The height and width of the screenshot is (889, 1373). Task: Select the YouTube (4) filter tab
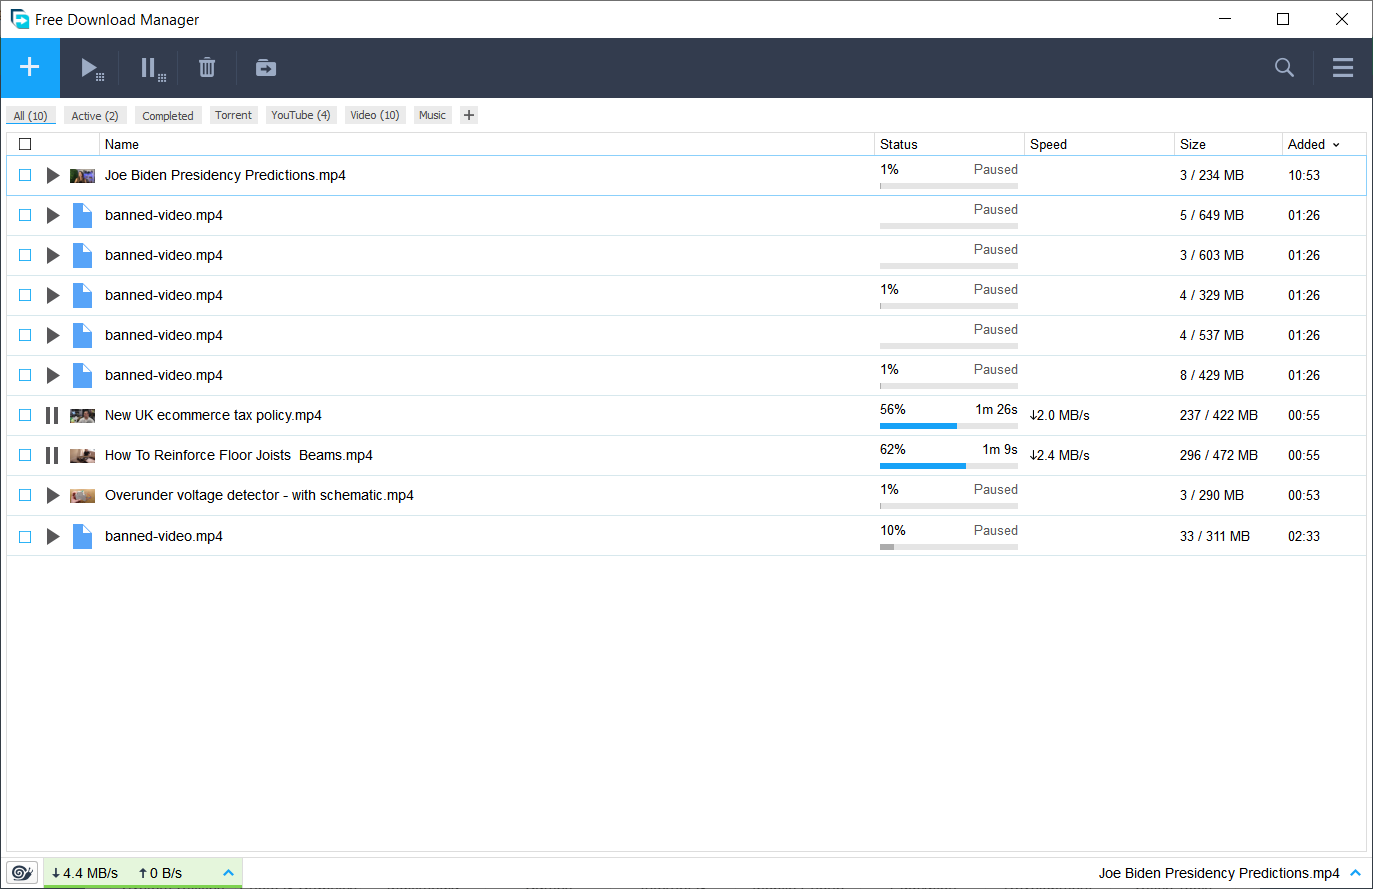pos(301,115)
